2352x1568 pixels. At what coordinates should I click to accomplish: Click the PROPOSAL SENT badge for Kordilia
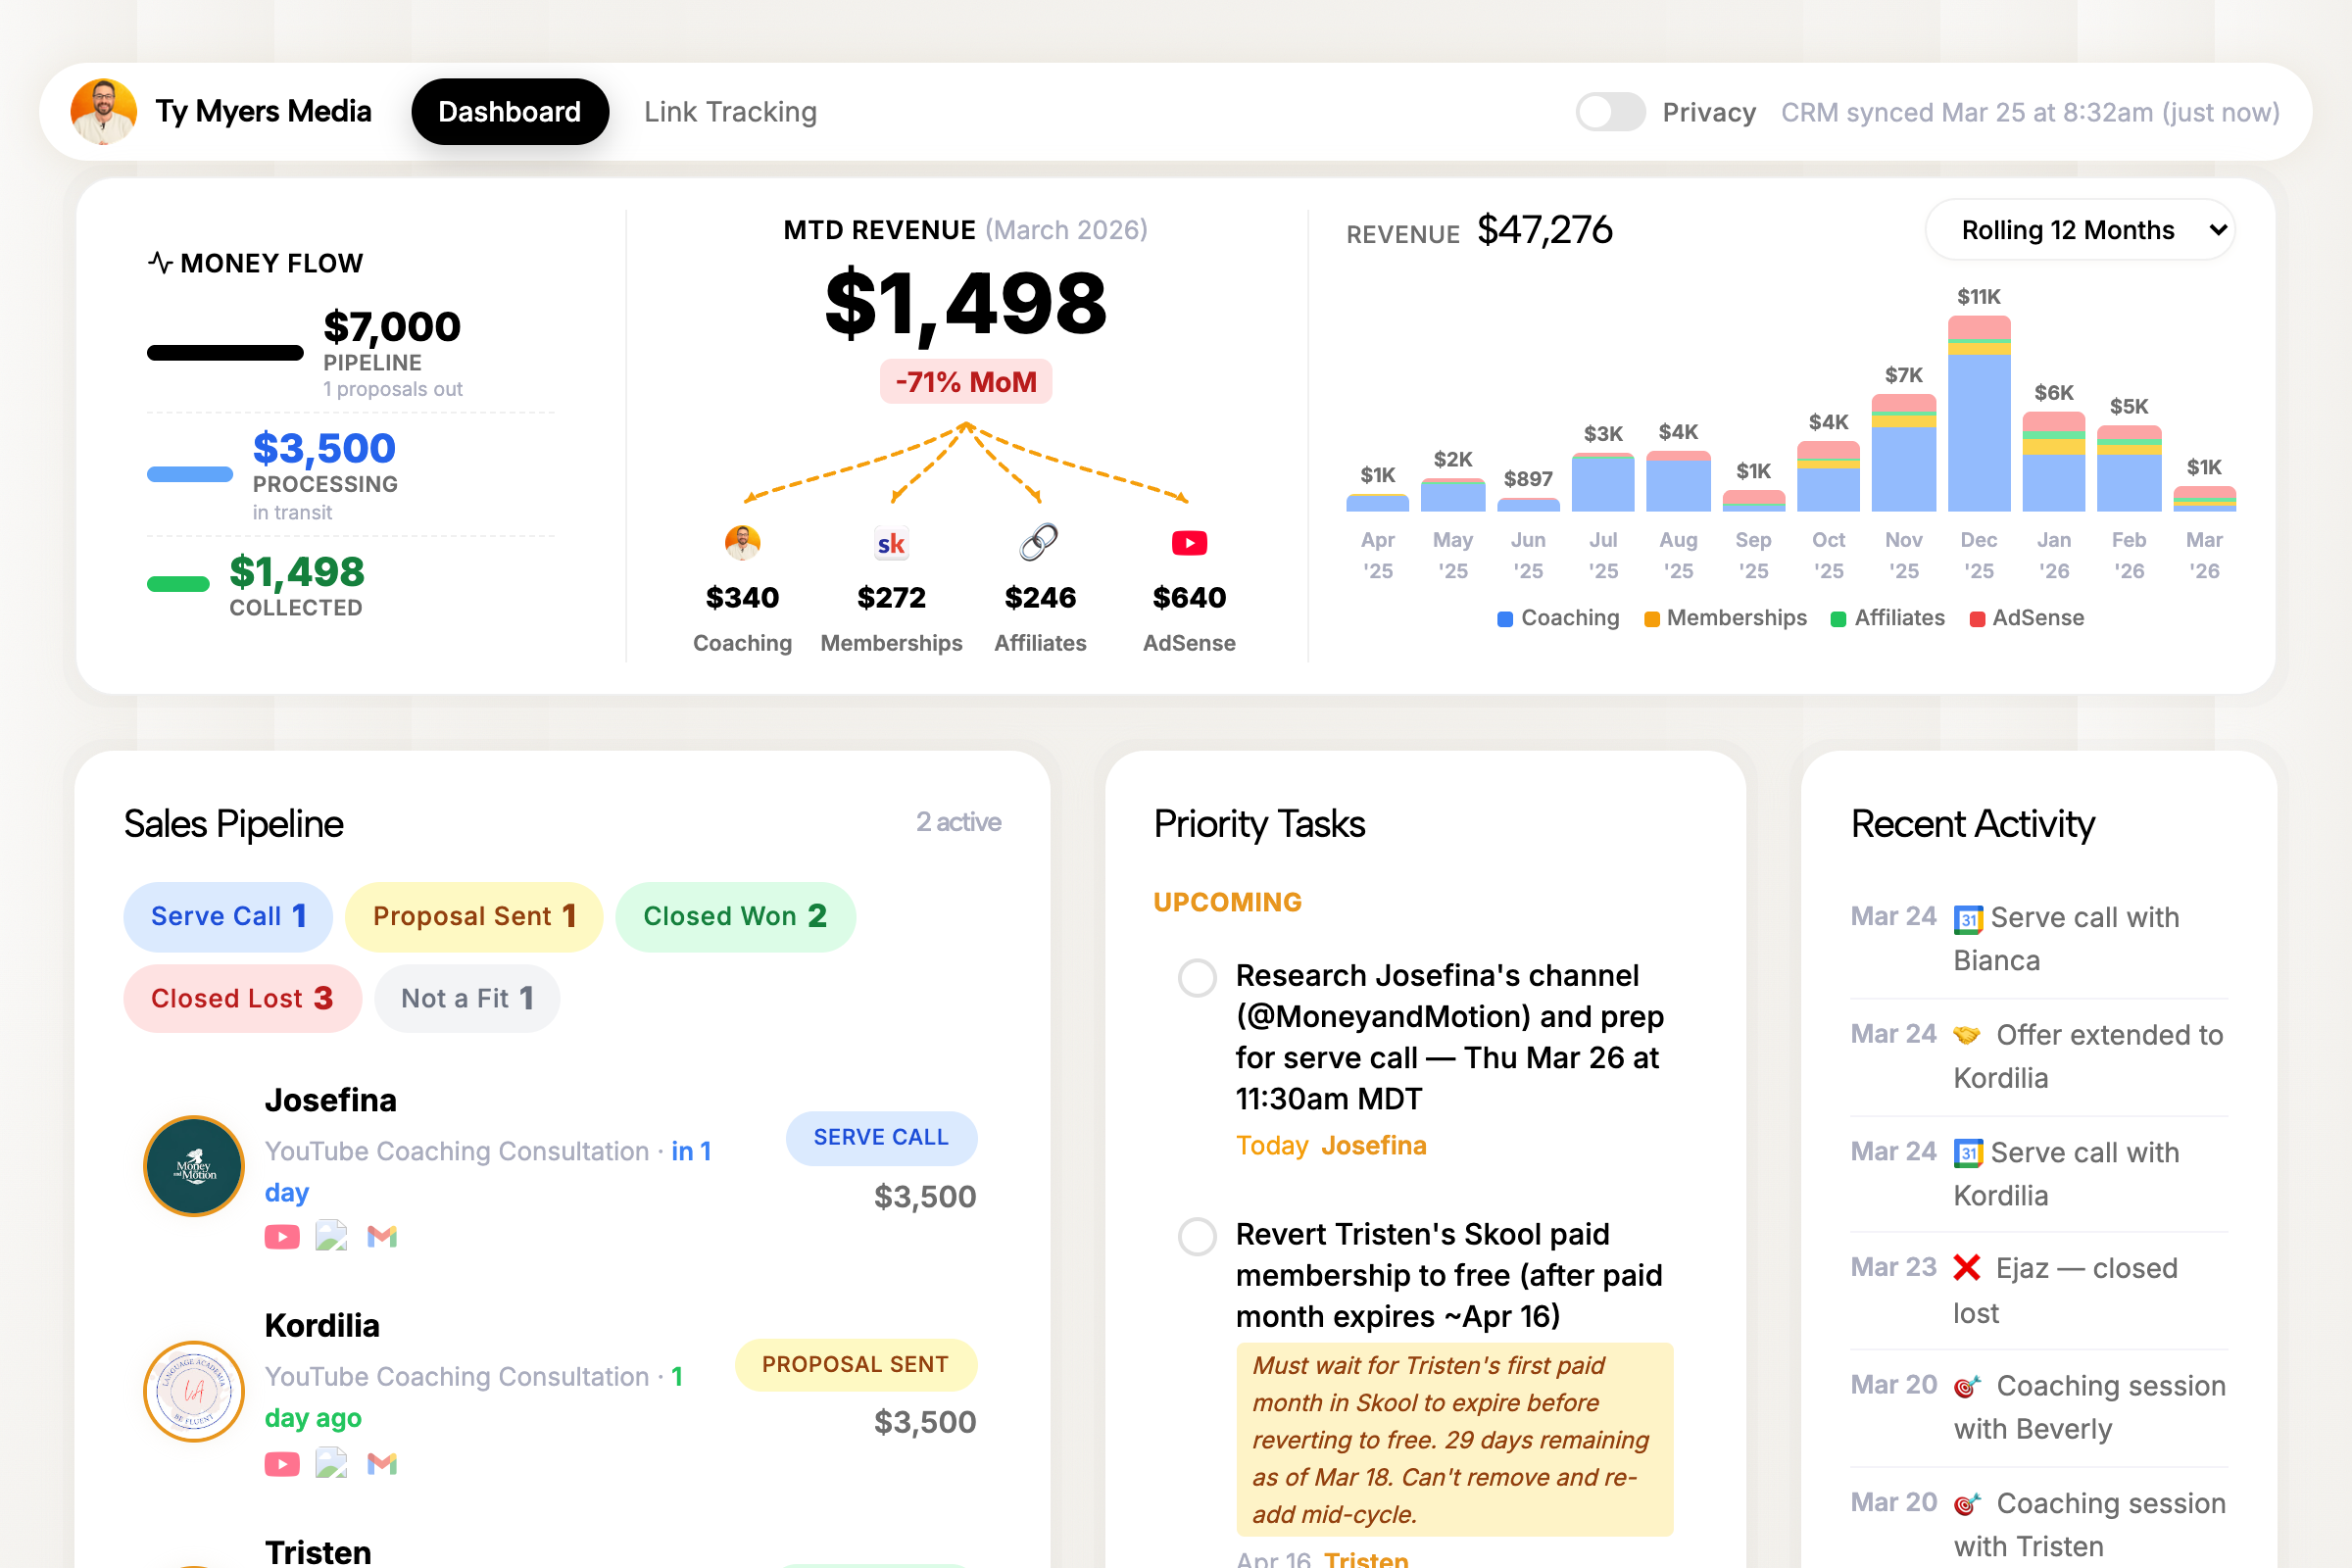[x=855, y=1364]
